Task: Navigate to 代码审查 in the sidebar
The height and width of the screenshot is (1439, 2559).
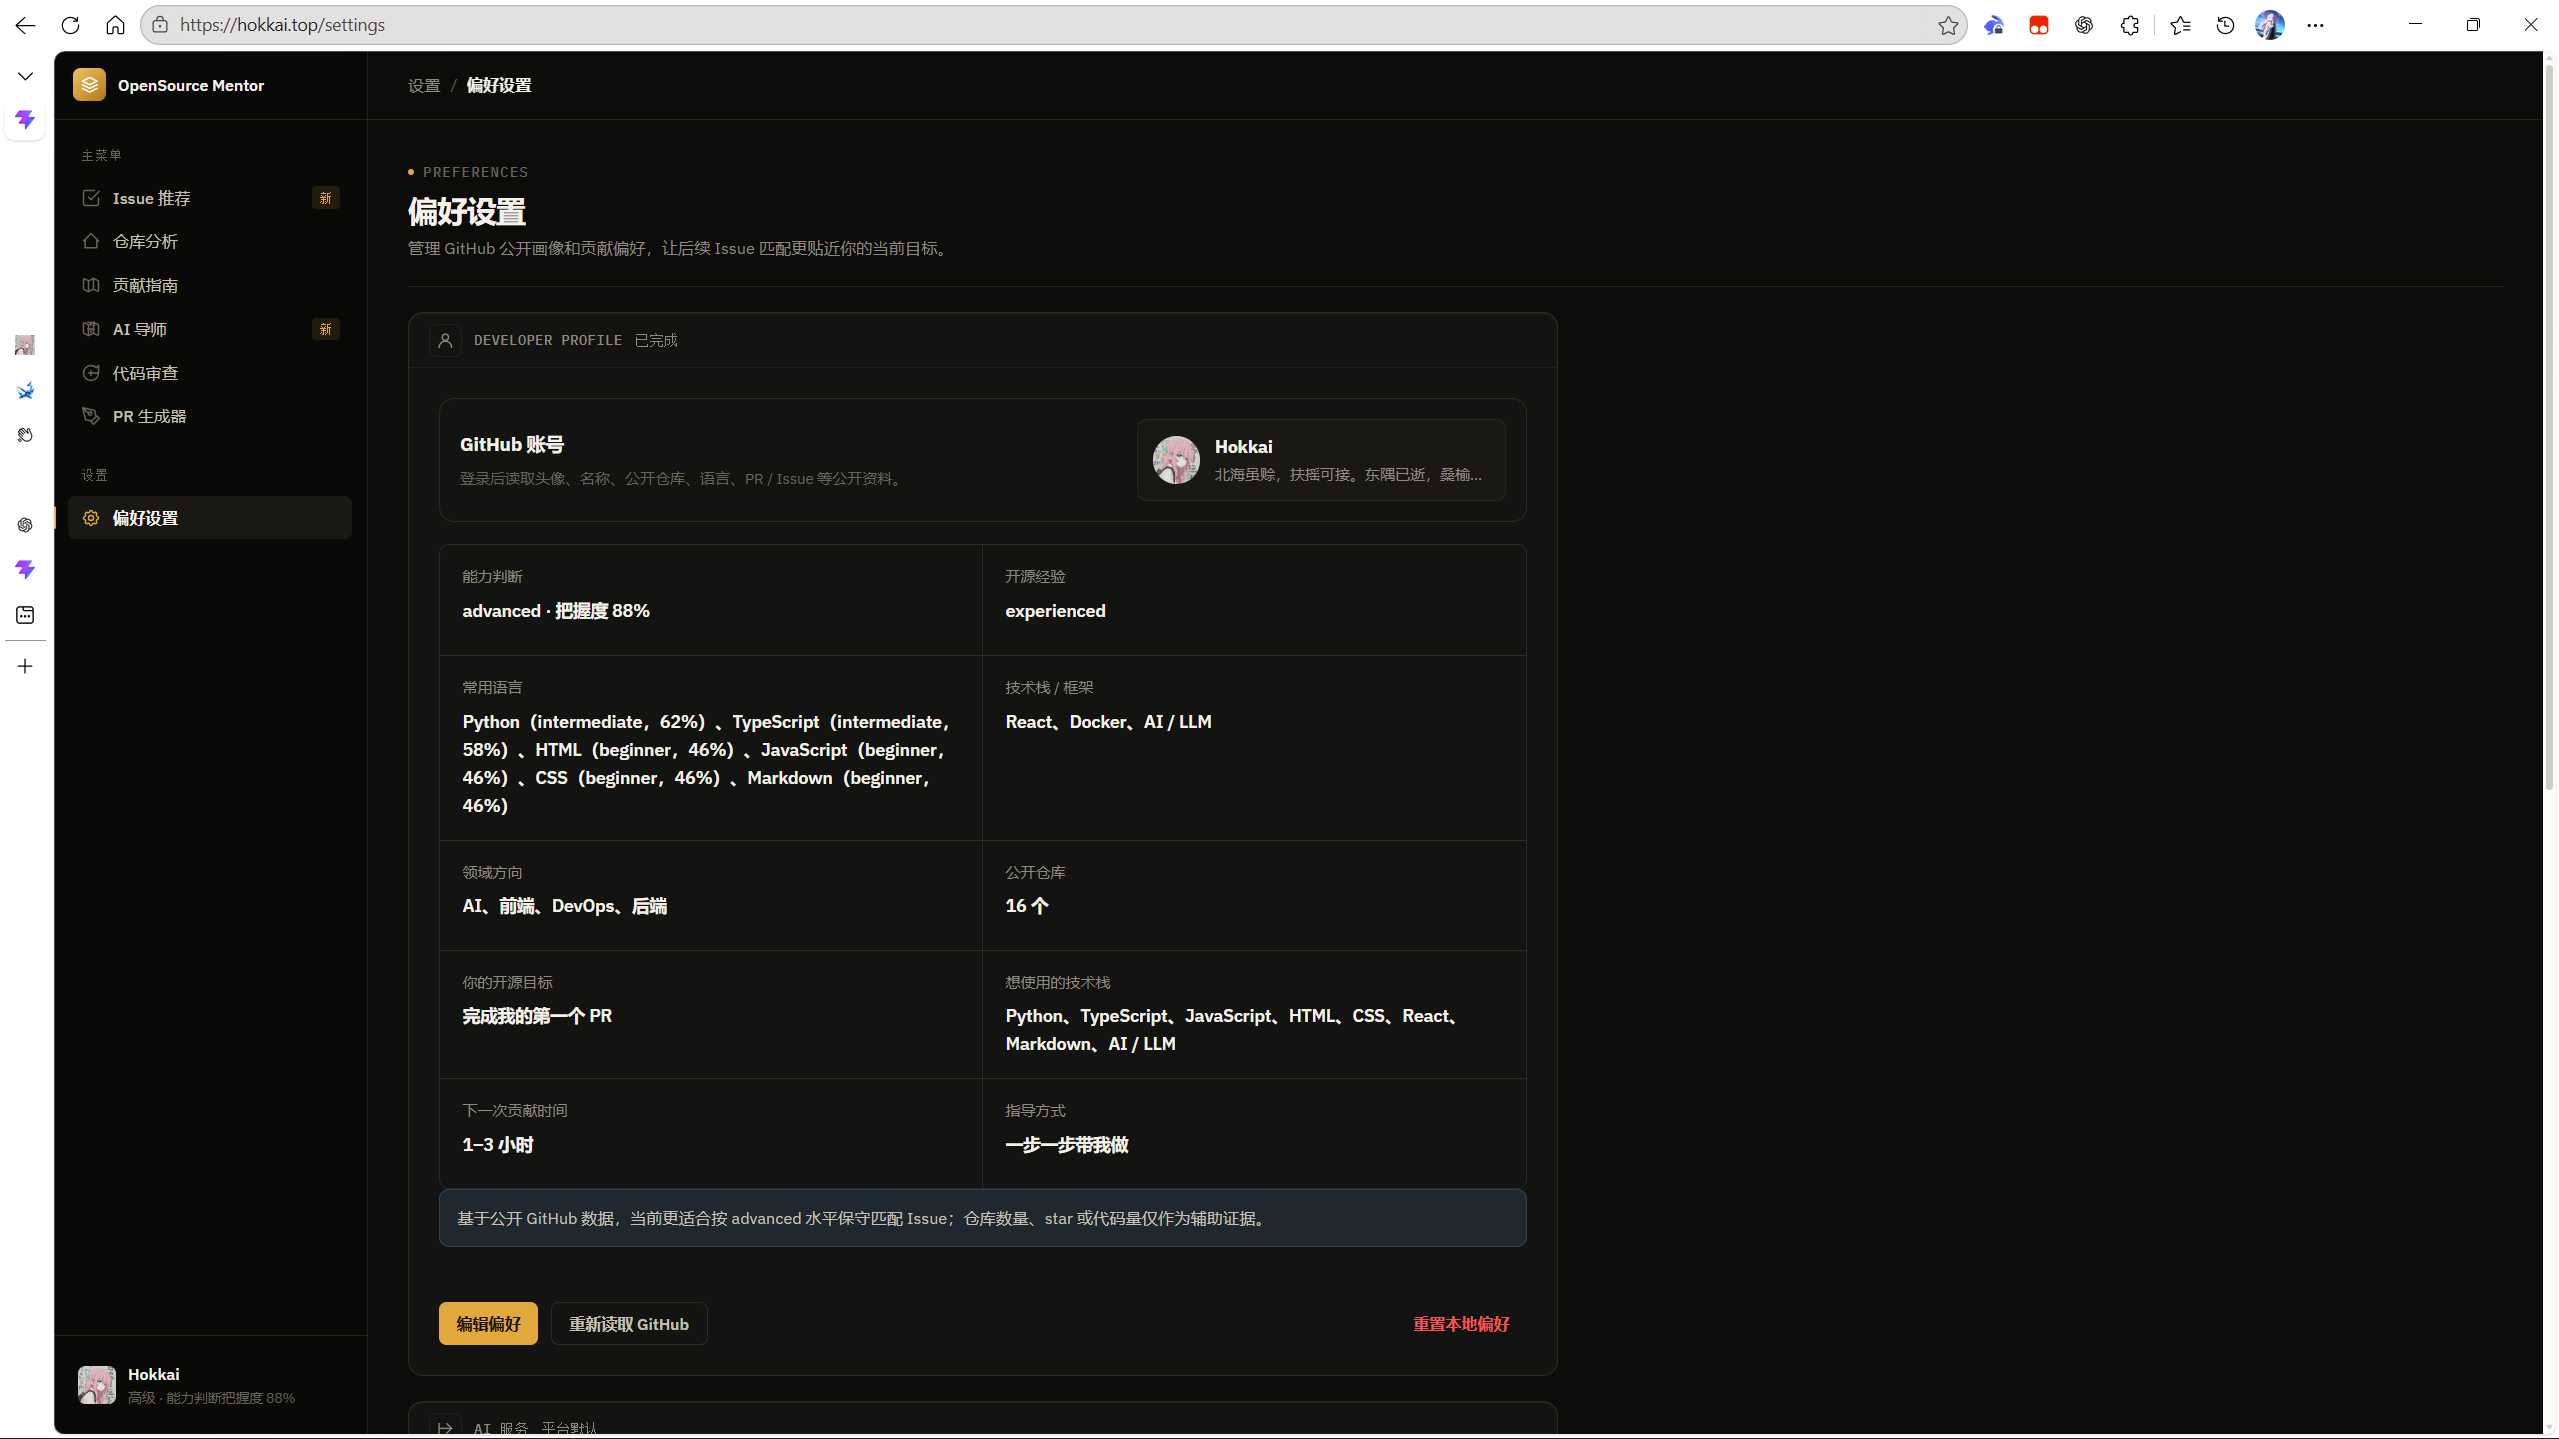Action: point(210,373)
